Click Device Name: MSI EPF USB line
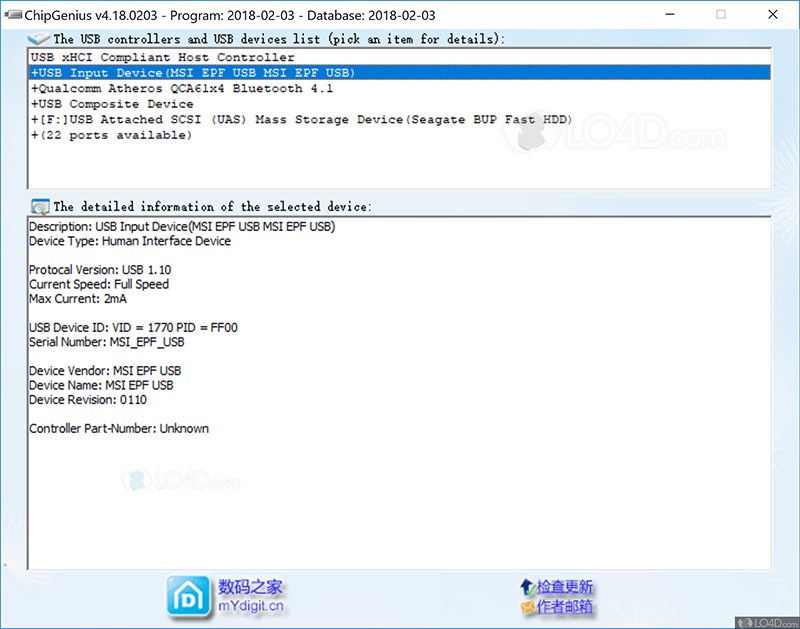This screenshot has width=800, height=629. coord(101,385)
